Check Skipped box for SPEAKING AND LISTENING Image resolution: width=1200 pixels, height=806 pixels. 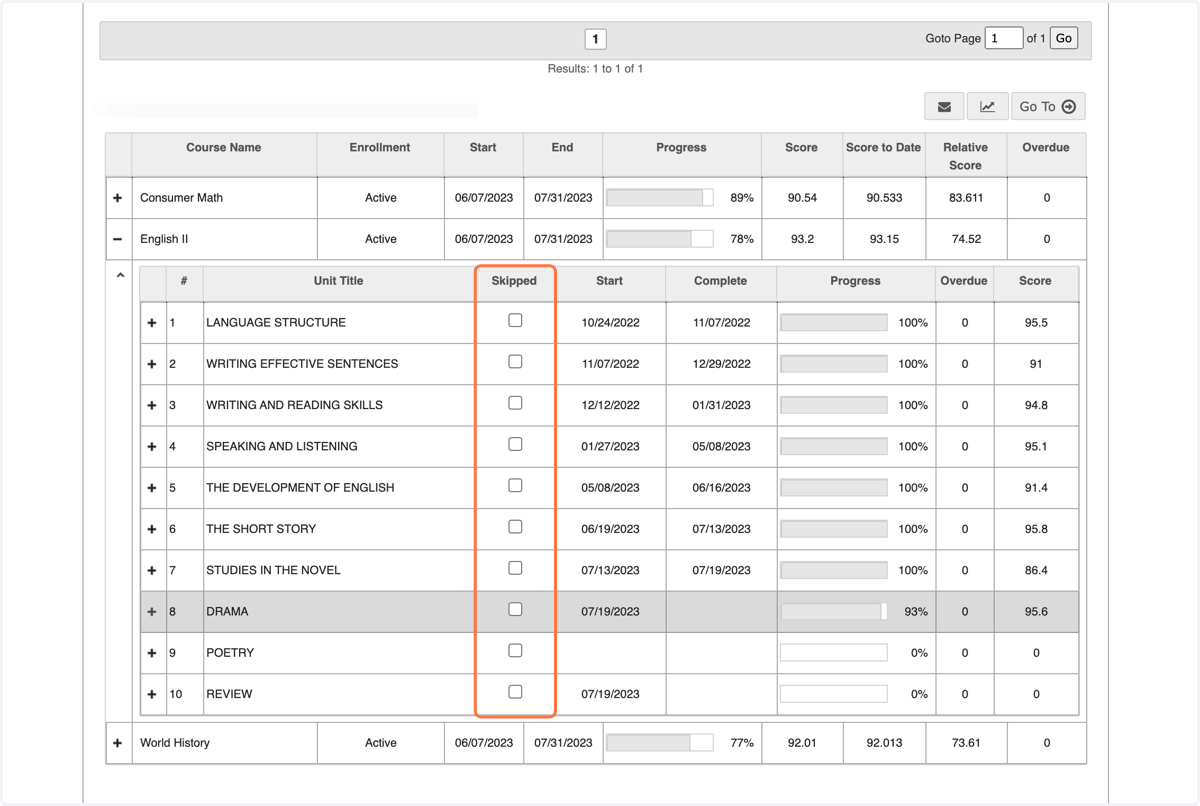click(x=515, y=444)
